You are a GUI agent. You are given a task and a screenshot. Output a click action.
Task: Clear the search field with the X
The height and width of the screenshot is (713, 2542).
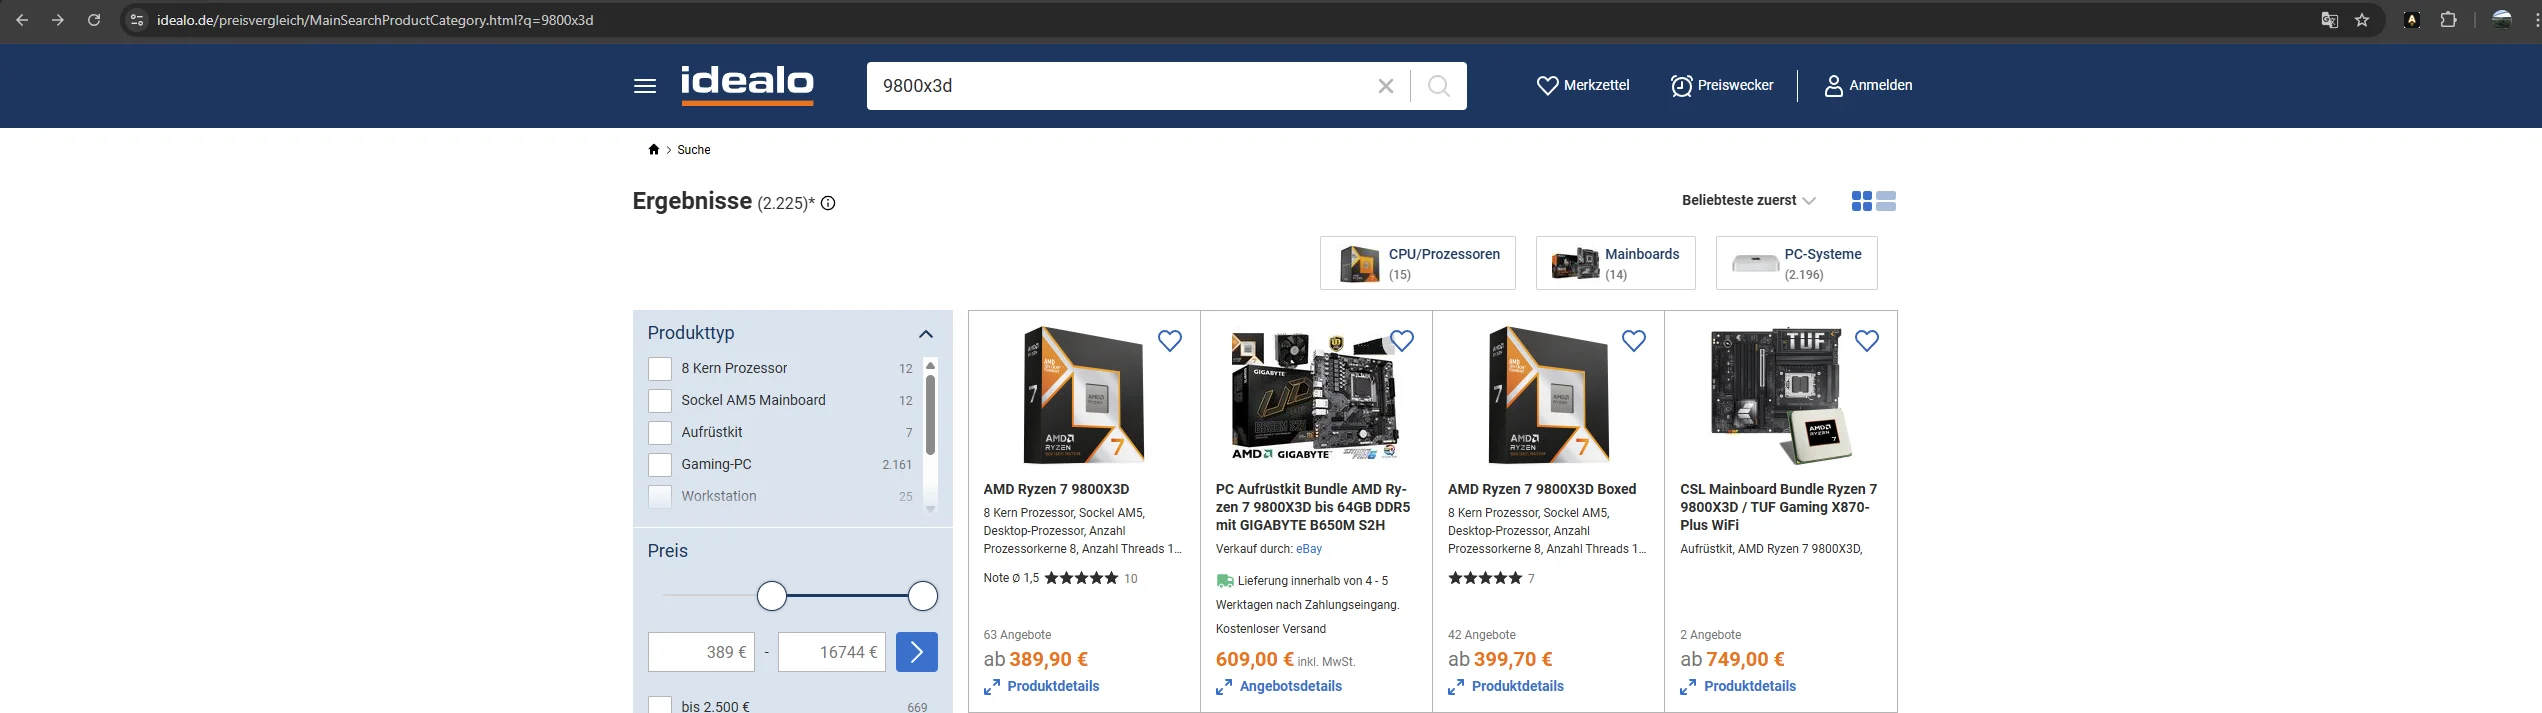click(x=1386, y=86)
